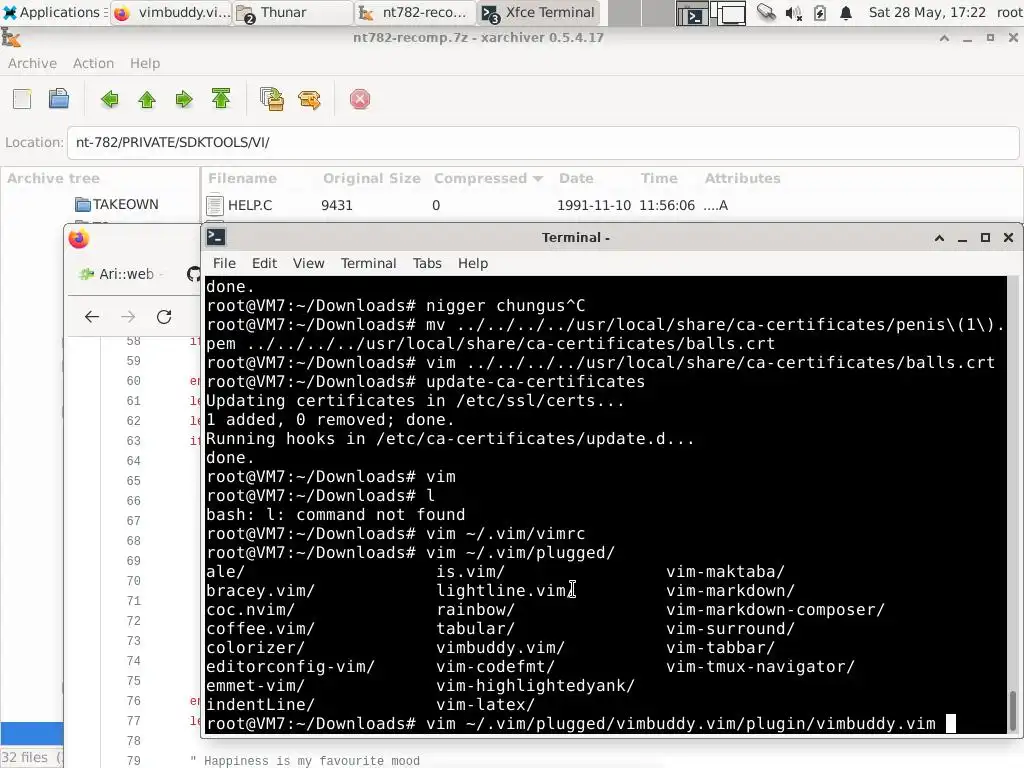
Task: Go up one folder with green arrow
Action: click(147, 99)
